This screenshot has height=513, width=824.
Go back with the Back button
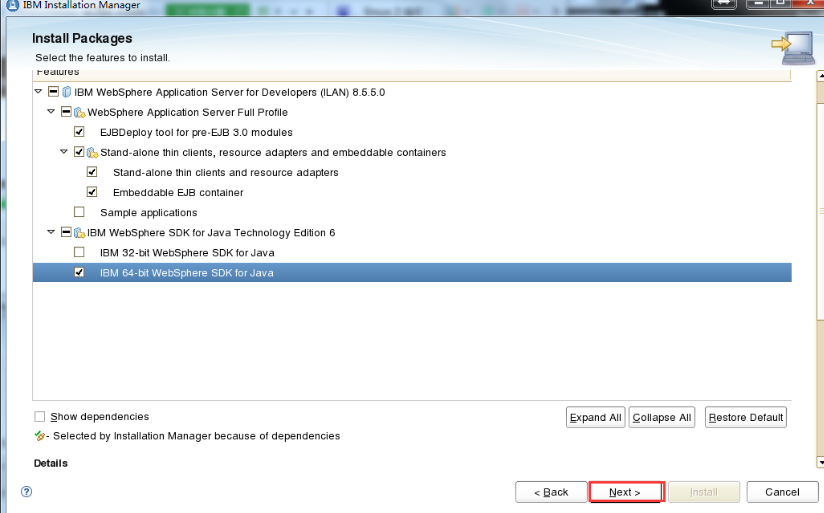tap(551, 492)
